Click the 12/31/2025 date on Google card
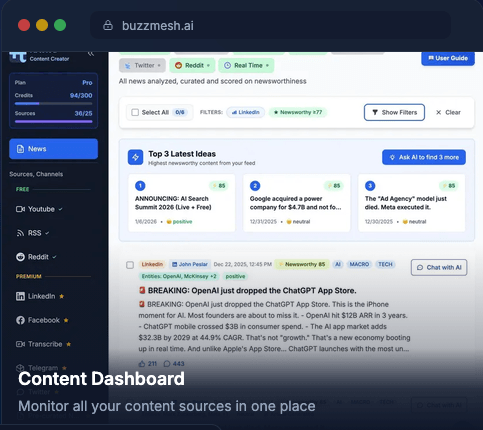The image size is (483, 430). 263,222
